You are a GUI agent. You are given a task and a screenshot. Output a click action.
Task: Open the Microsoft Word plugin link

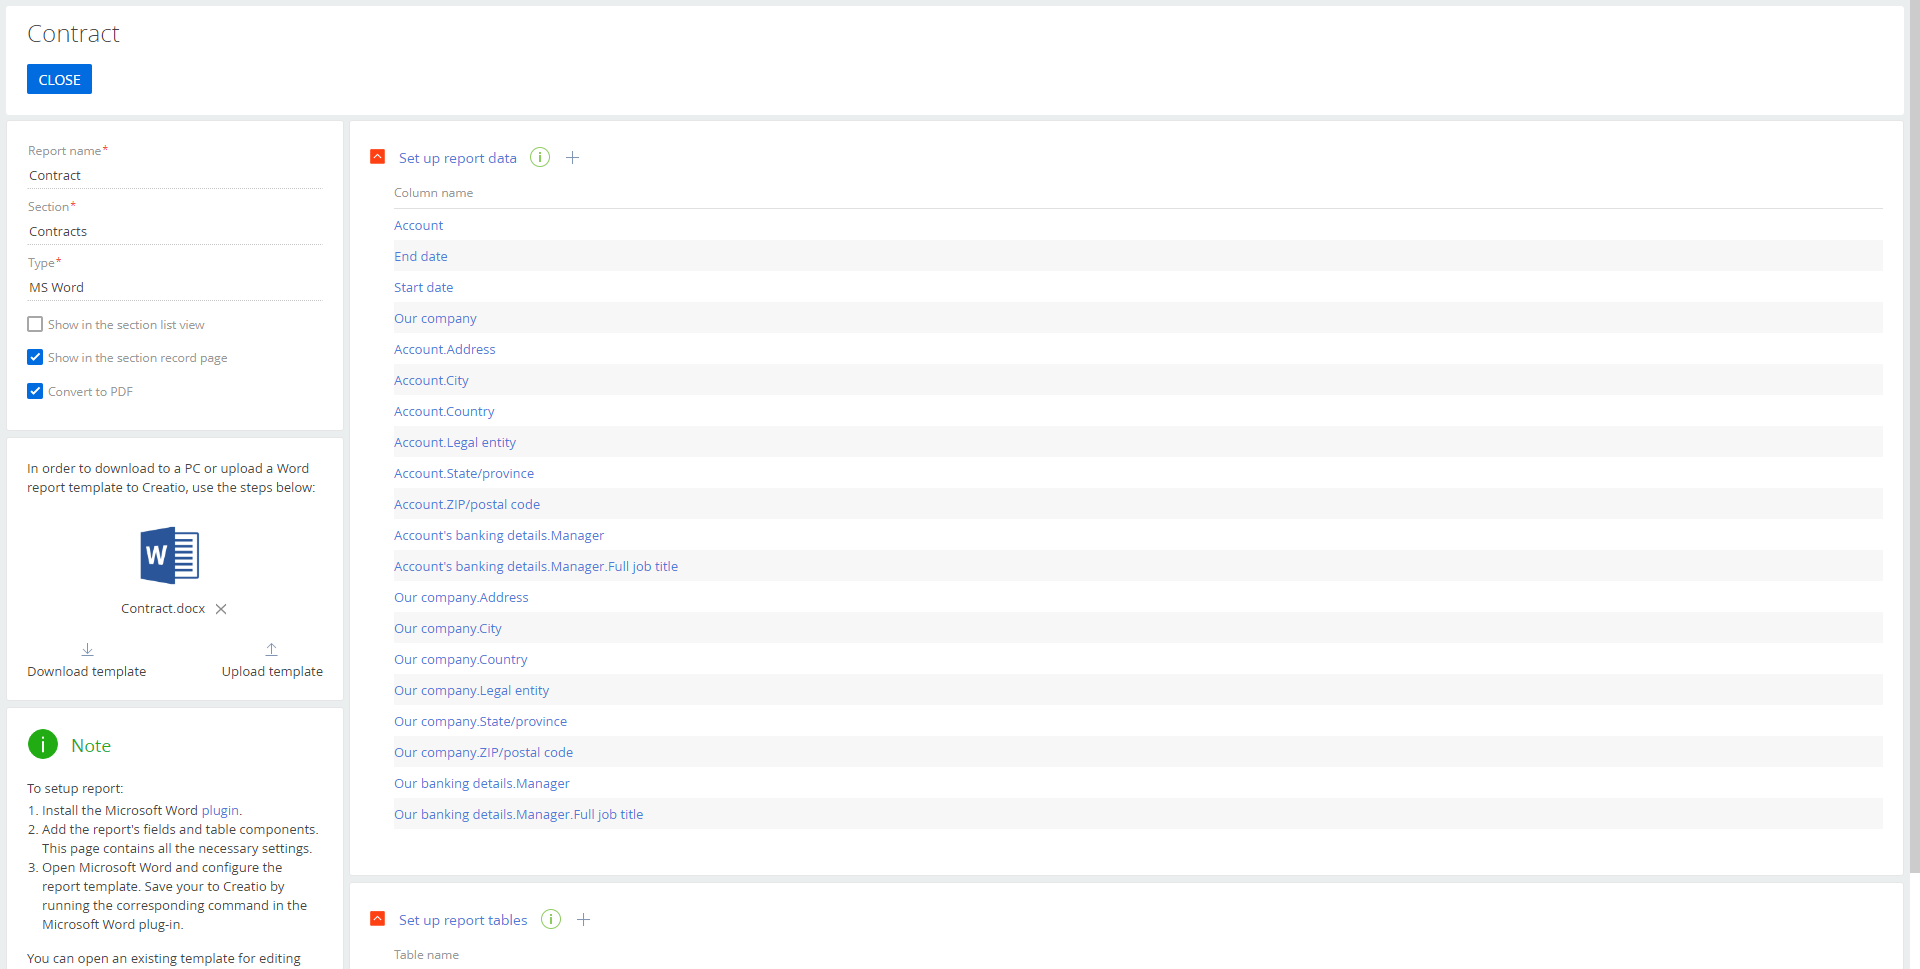pos(220,811)
